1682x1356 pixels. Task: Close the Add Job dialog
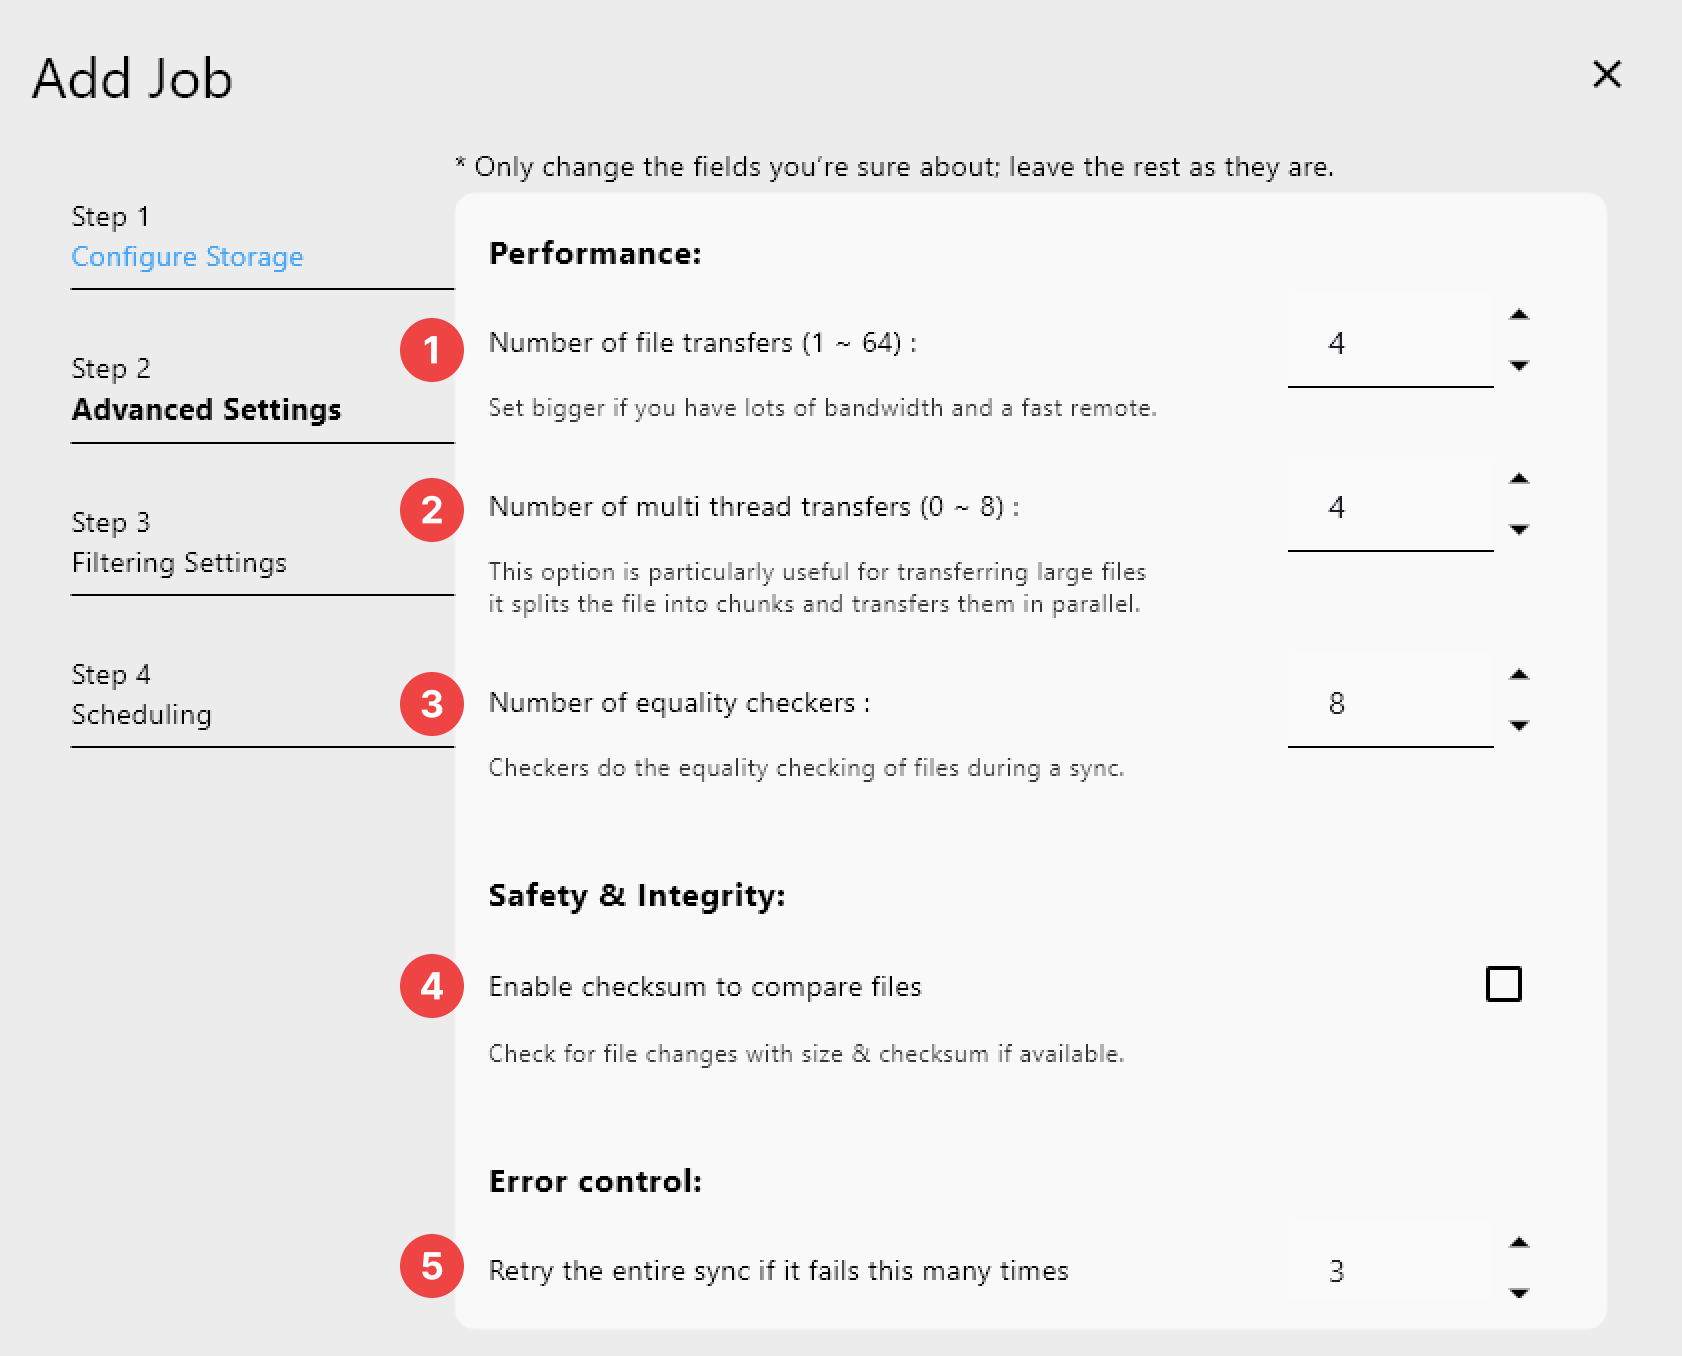pos(1606,75)
